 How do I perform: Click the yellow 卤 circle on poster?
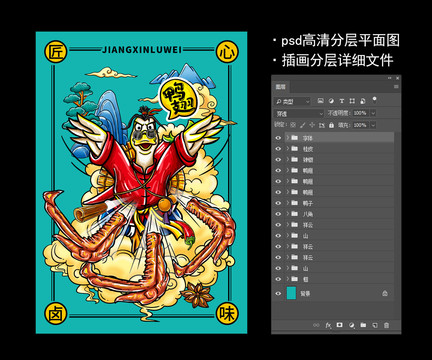click(55, 314)
